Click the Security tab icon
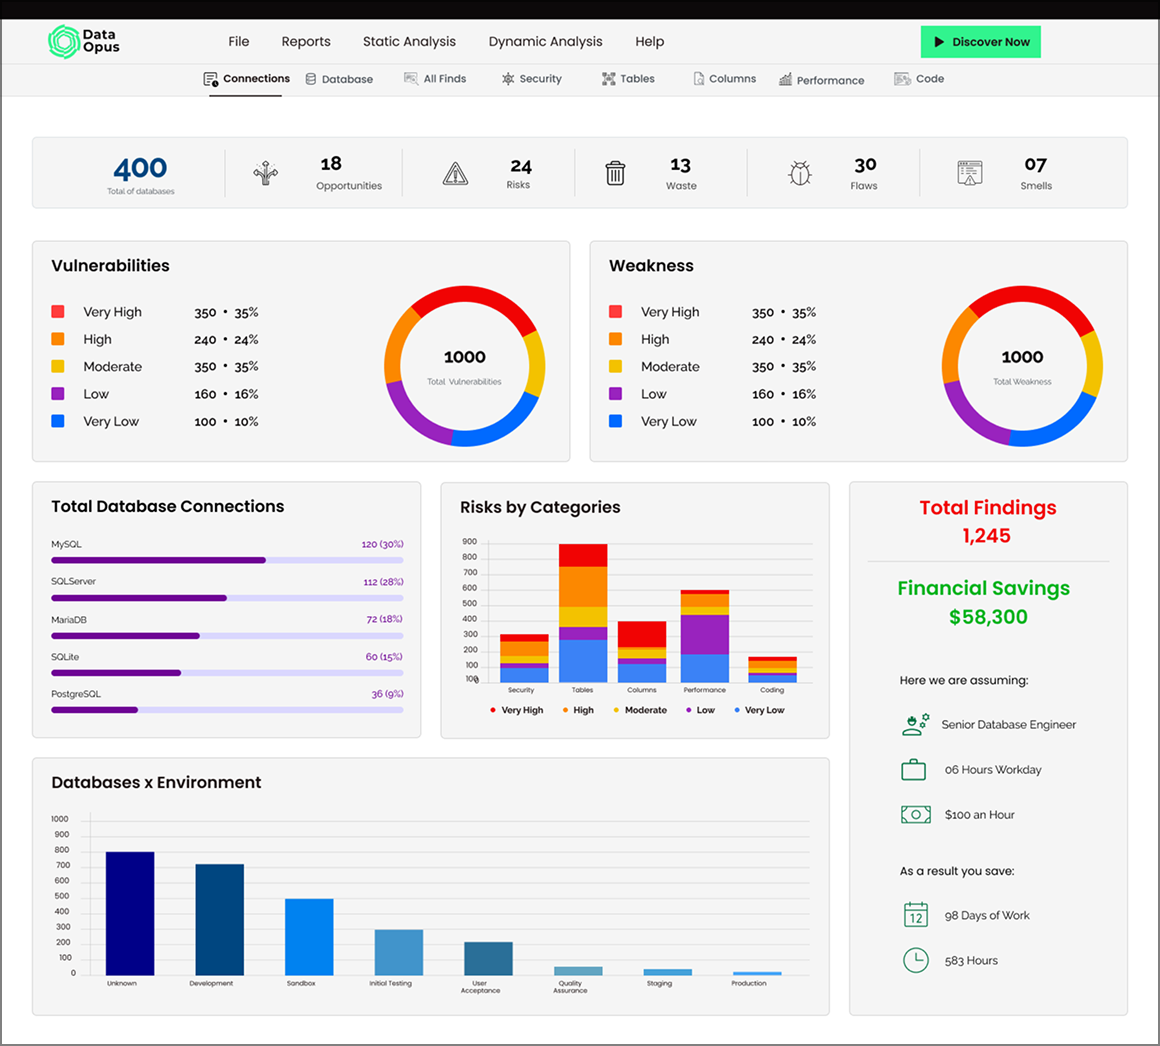Image resolution: width=1160 pixels, height=1046 pixels. click(x=508, y=79)
